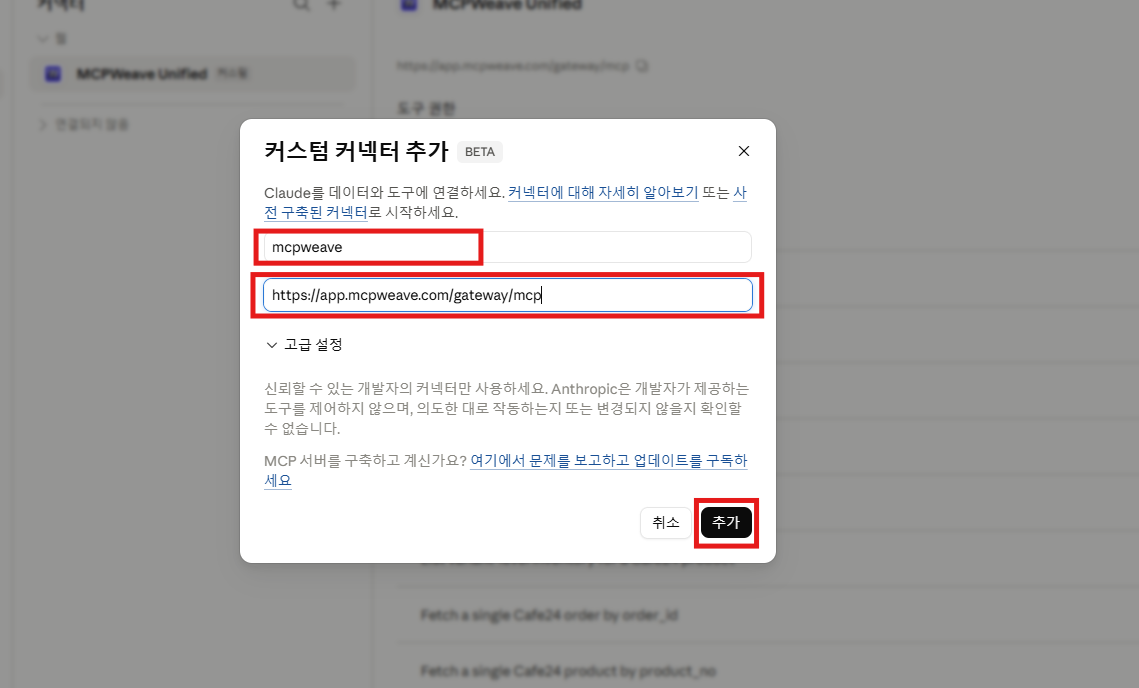This screenshot has width=1139, height=688.
Task: Click the 커스텀 커넥터 추가 dialog title
Action: (x=356, y=151)
